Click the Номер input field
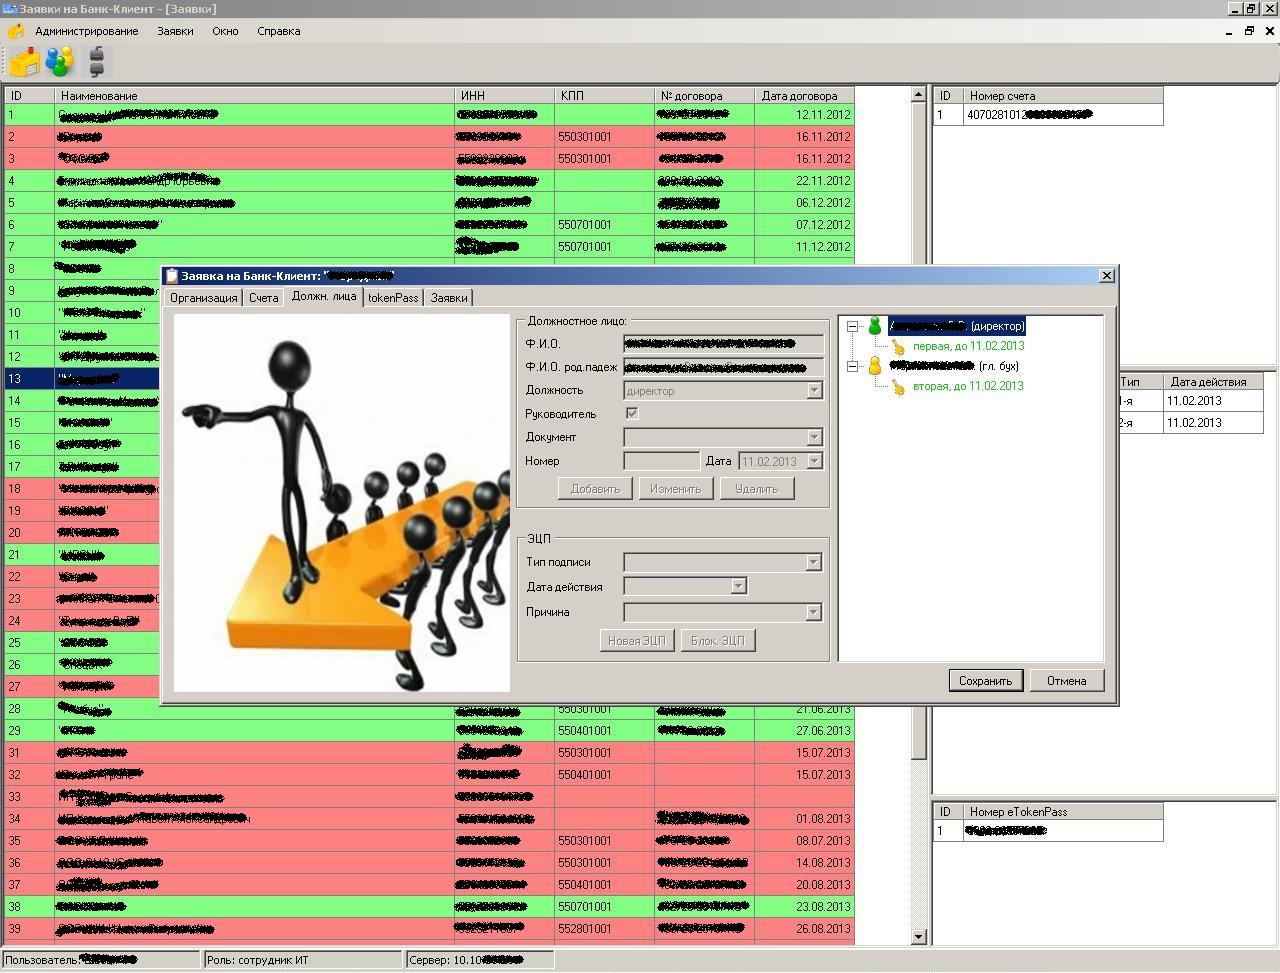The image size is (1280, 973). click(x=661, y=461)
